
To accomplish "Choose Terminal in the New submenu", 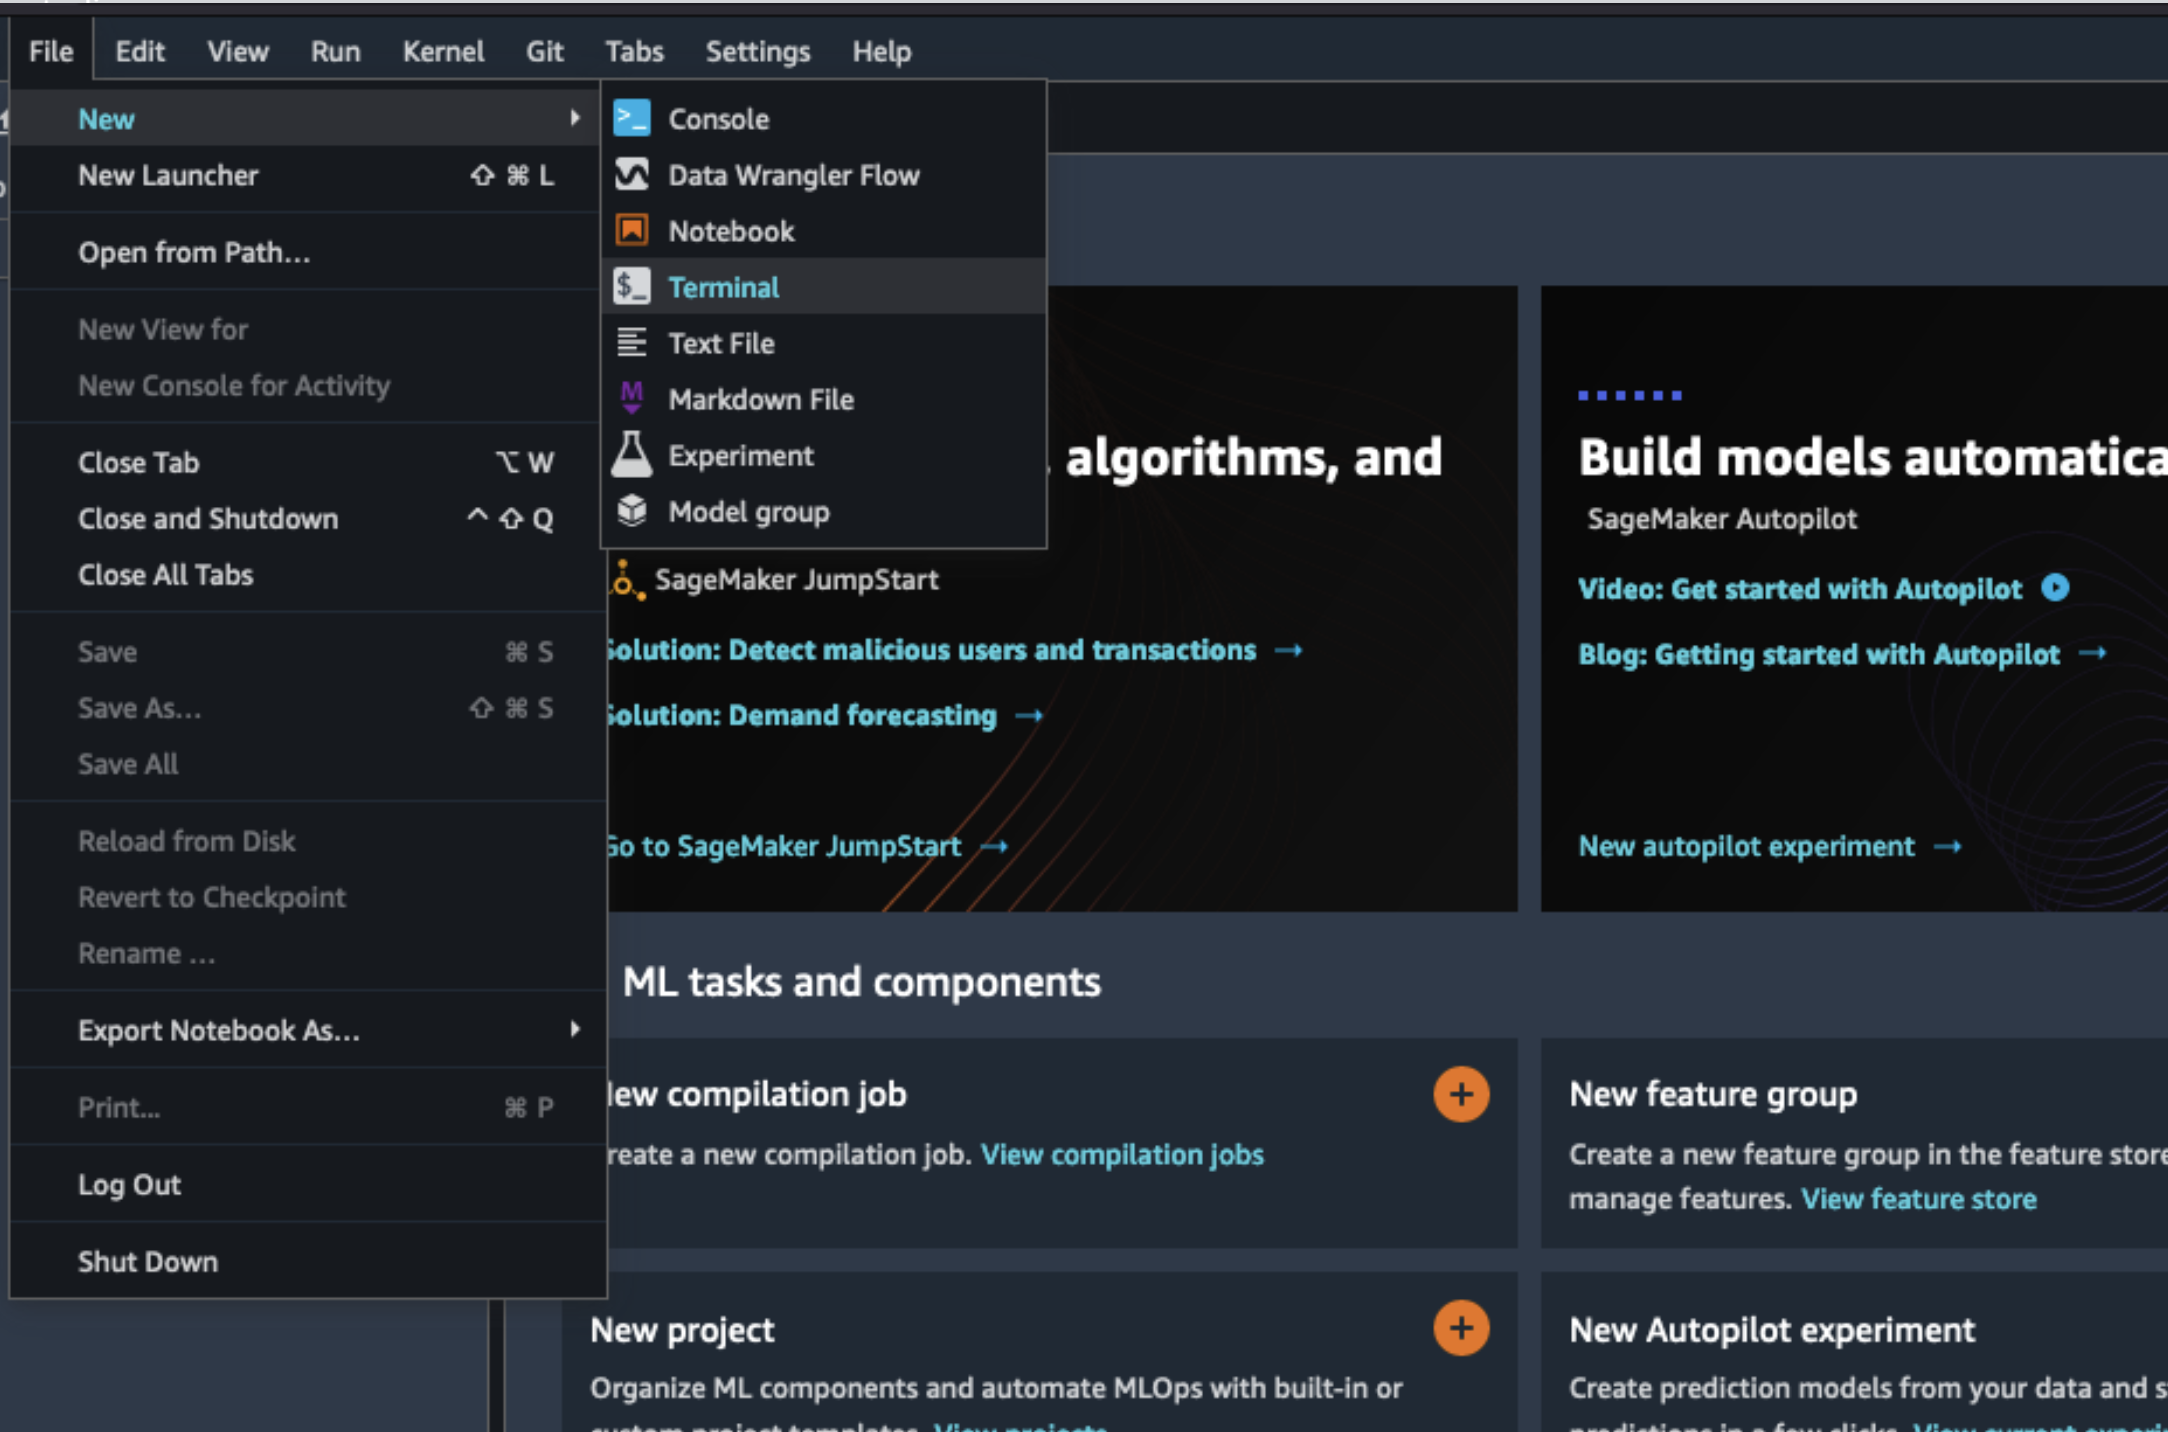I will [x=824, y=287].
